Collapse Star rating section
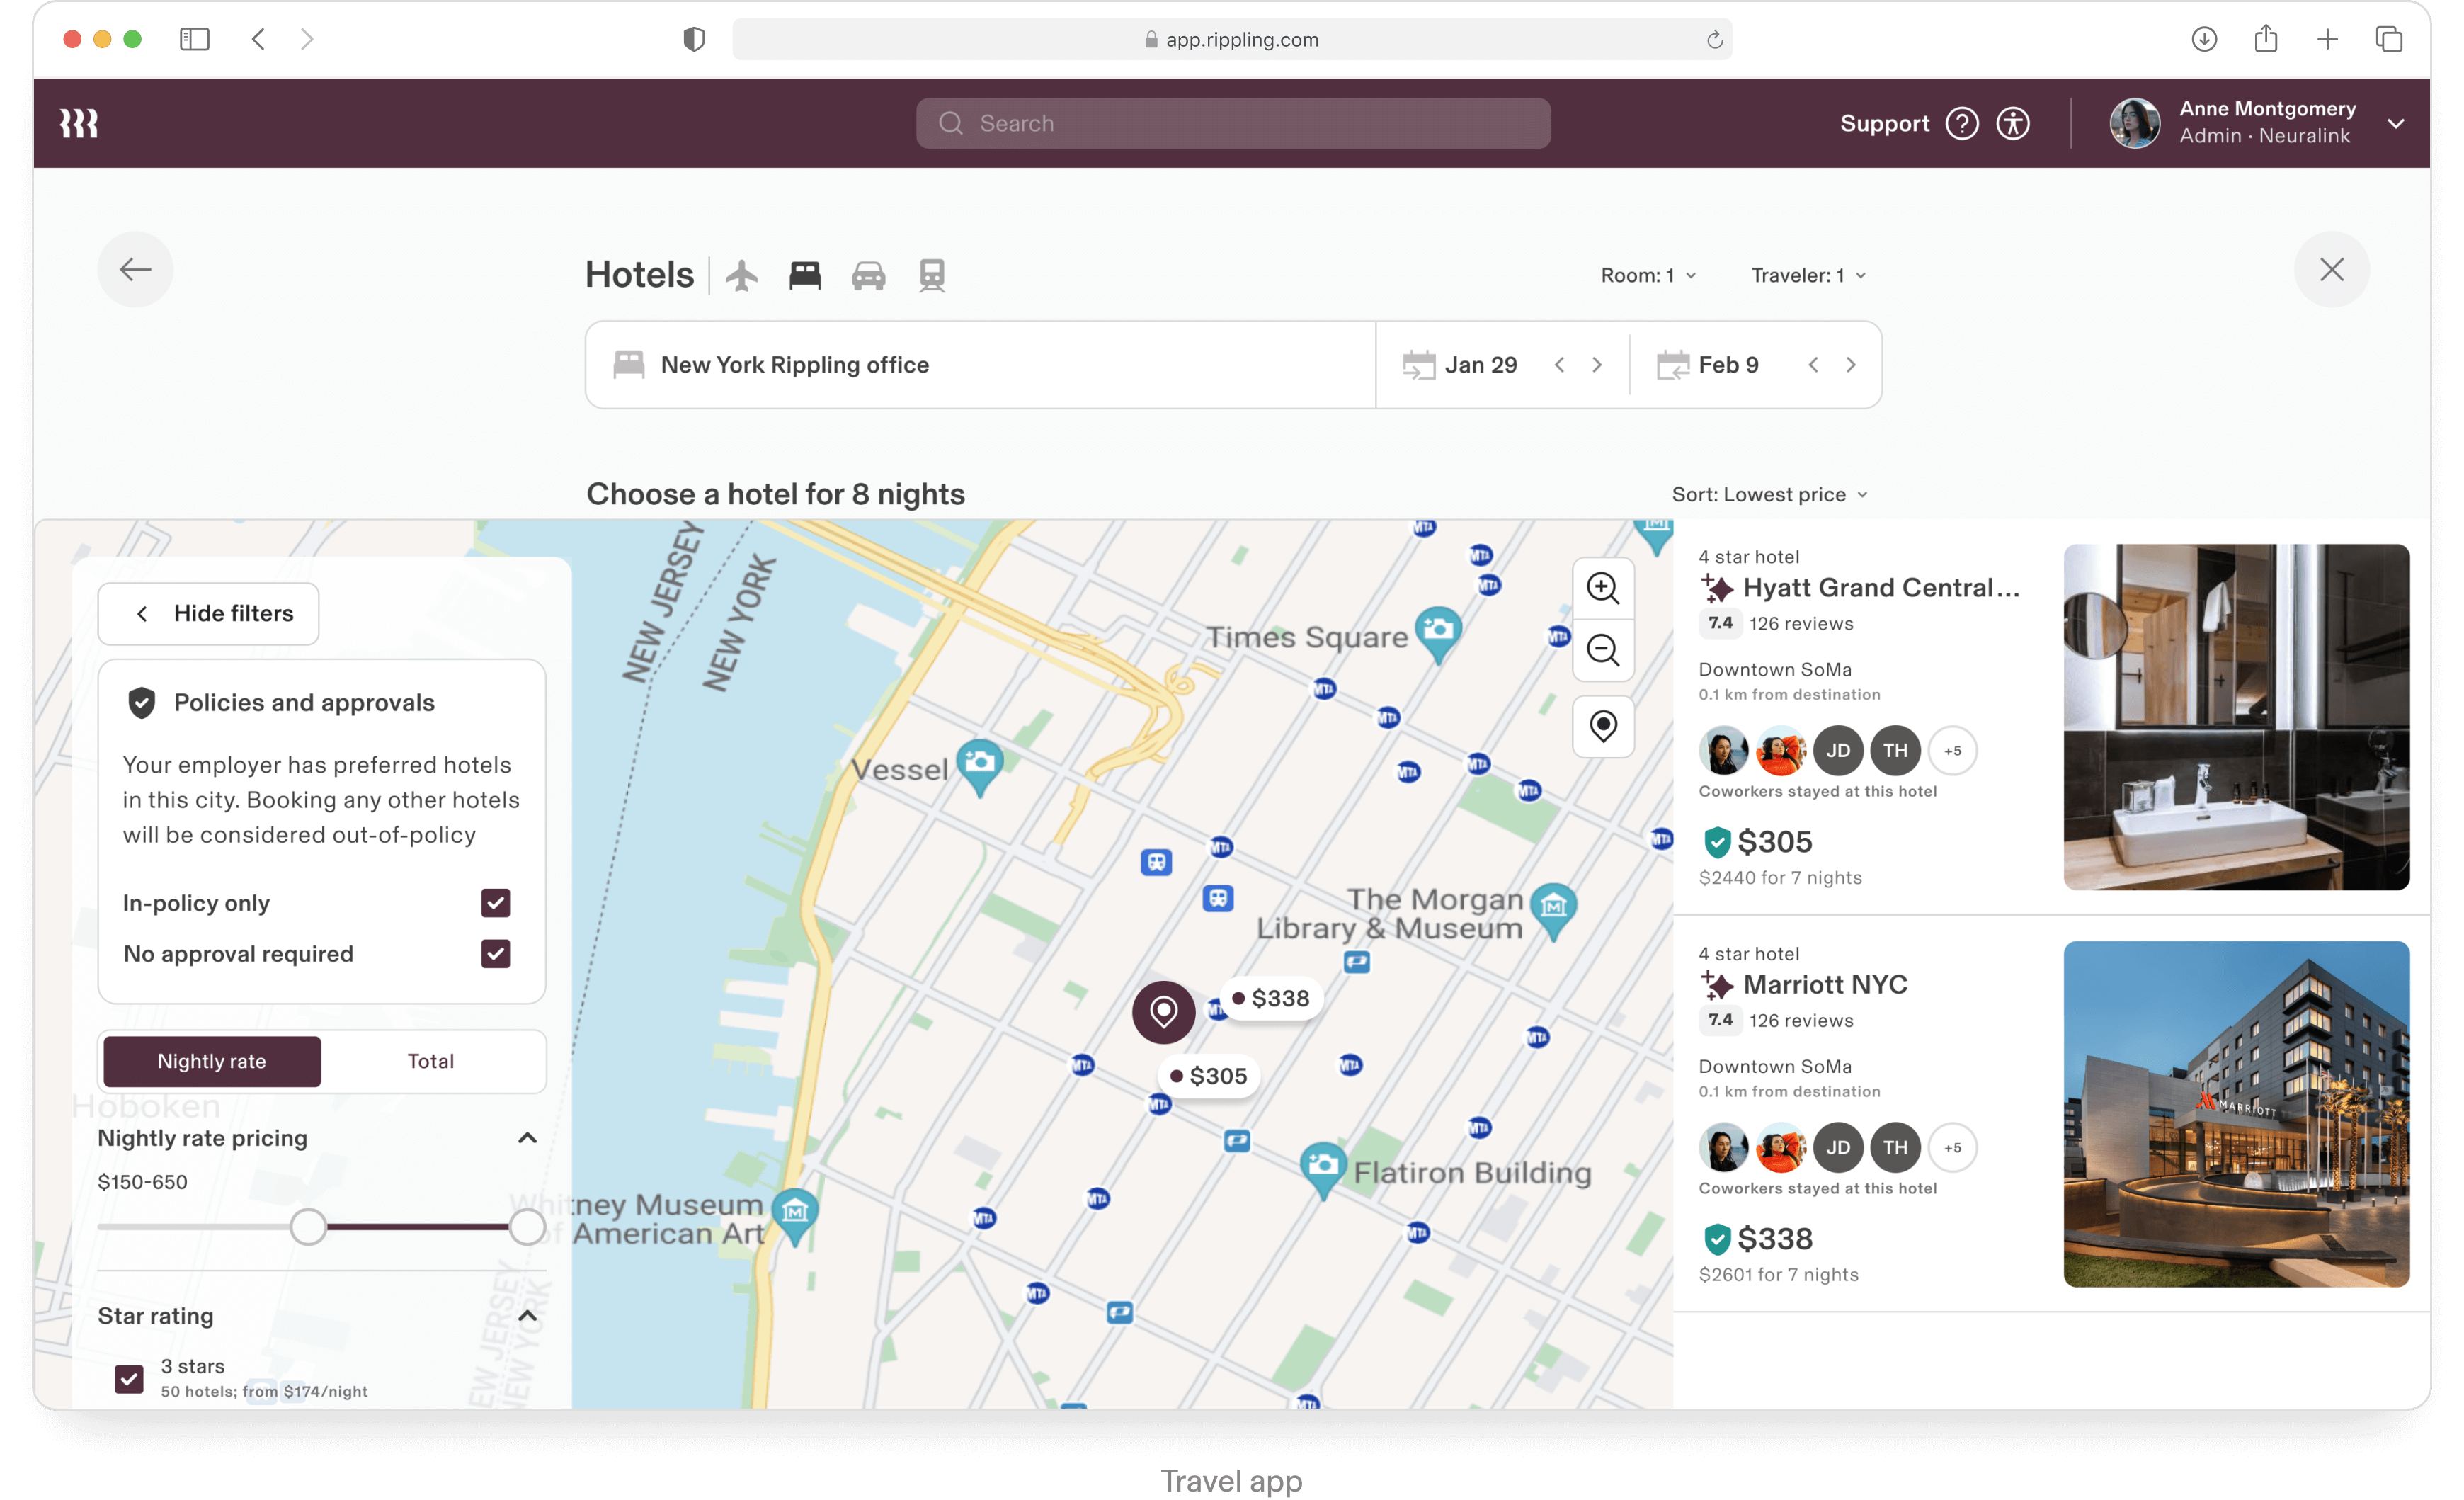 pyautogui.click(x=527, y=1316)
